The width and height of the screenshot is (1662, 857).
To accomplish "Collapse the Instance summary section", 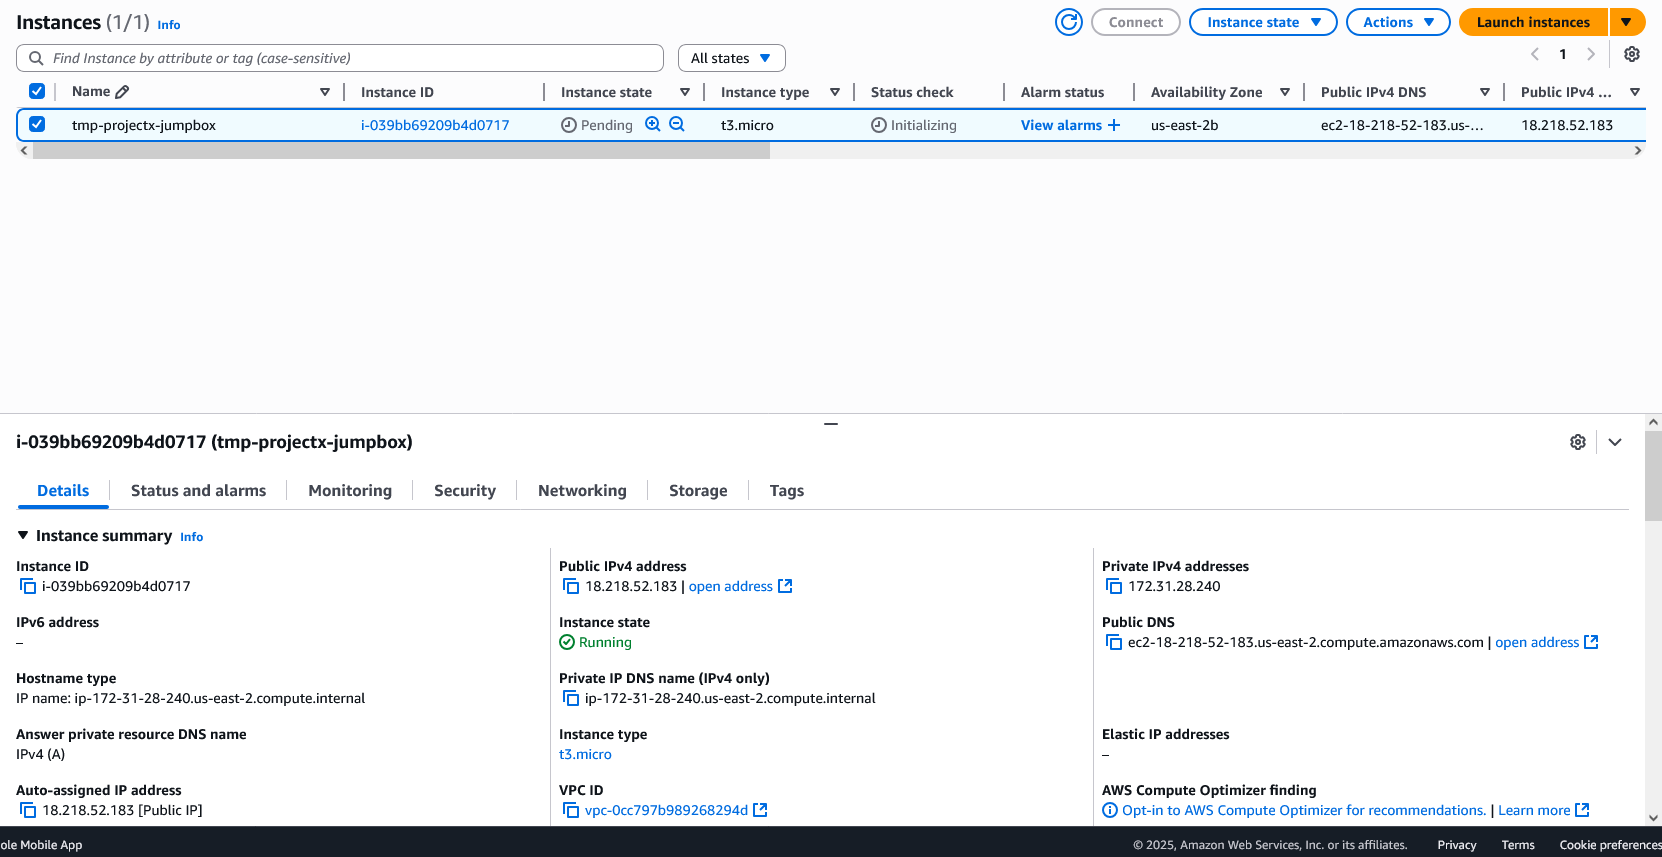I will (x=23, y=536).
